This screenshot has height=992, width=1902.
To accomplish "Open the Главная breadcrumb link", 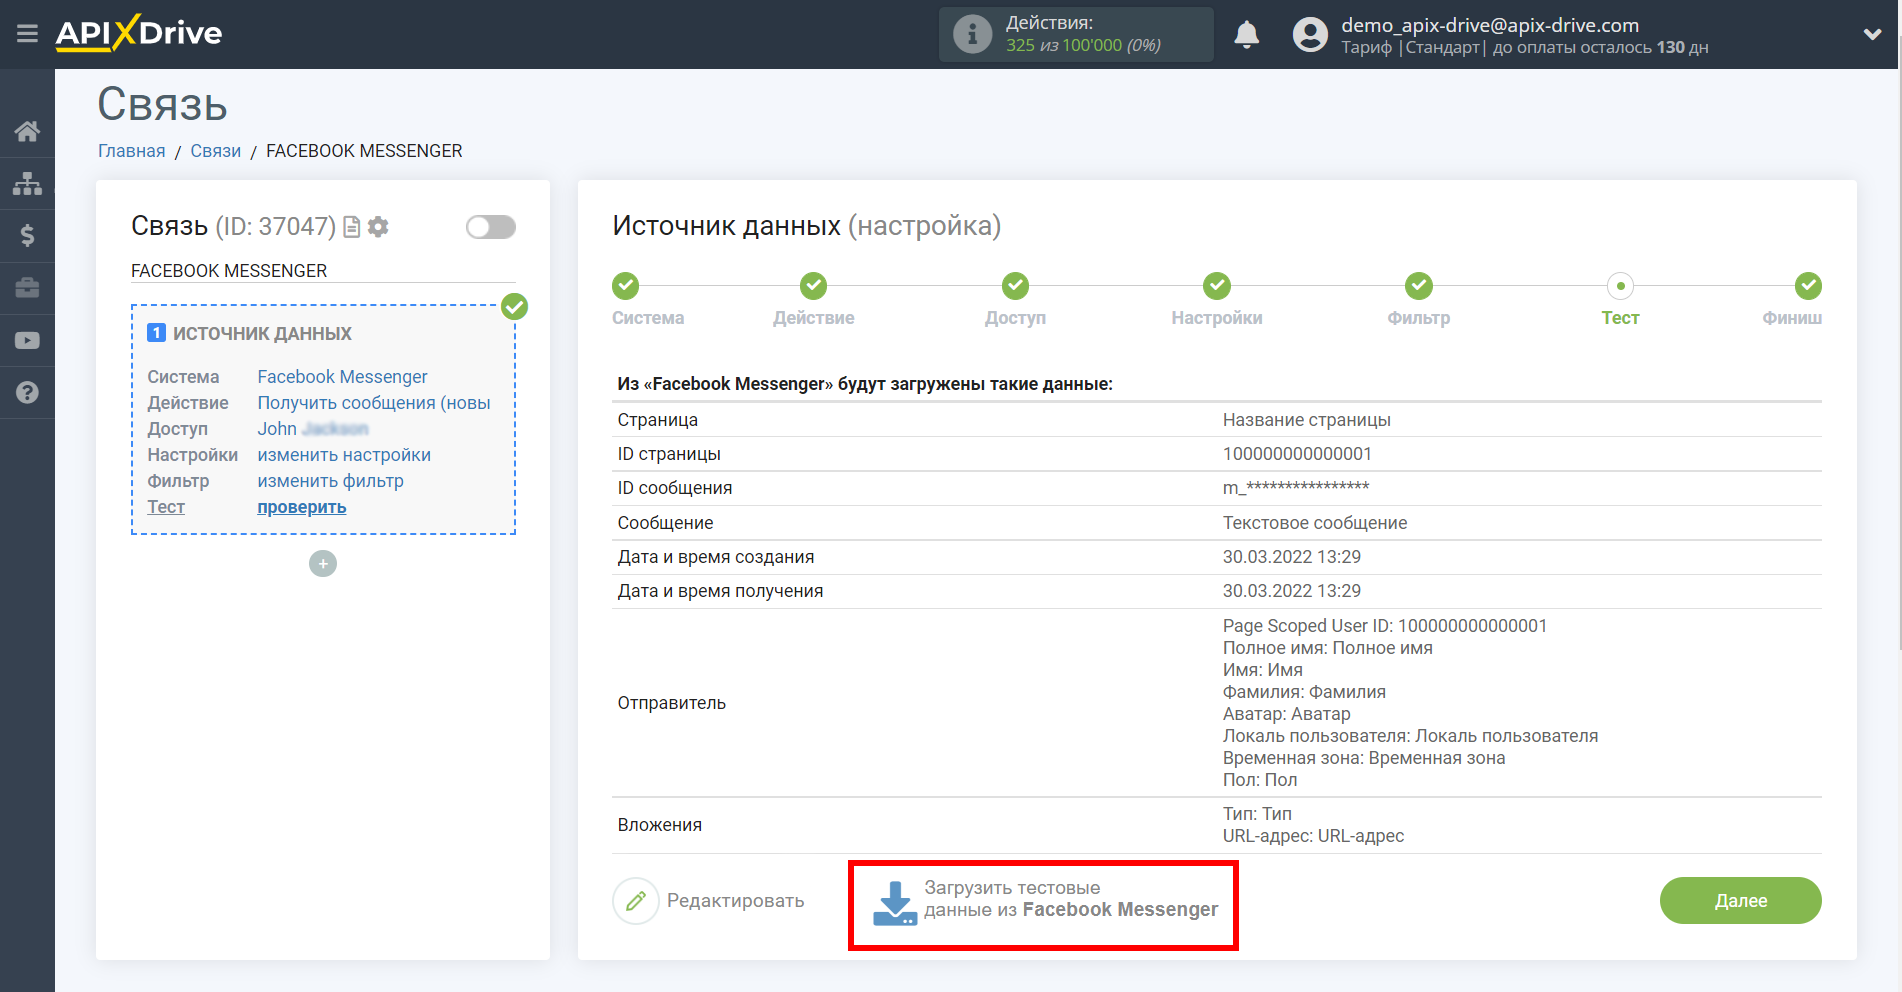I will pyautogui.click(x=132, y=151).
